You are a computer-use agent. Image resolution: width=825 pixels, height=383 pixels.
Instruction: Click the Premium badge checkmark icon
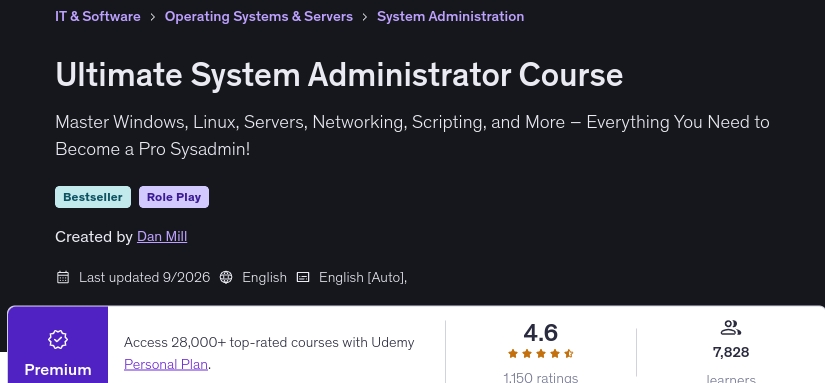tap(58, 339)
